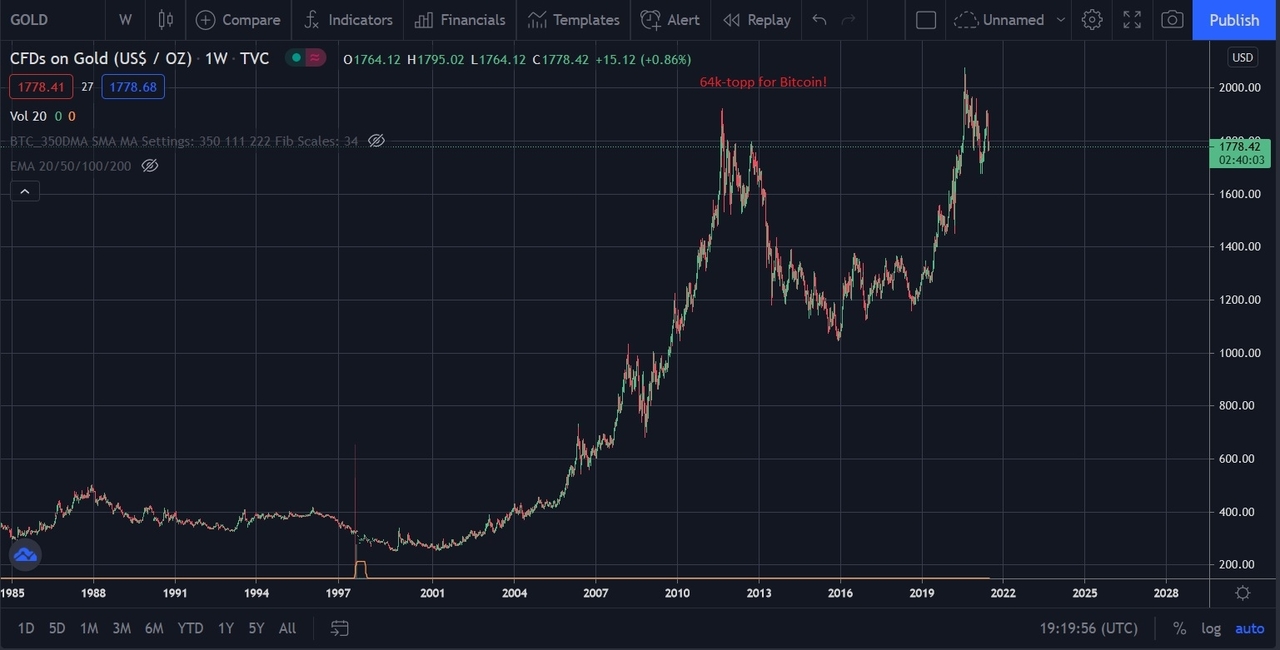Click the Compare symbols button
1280x650 pixels.
pyautogui.click(x=238, y=20)
